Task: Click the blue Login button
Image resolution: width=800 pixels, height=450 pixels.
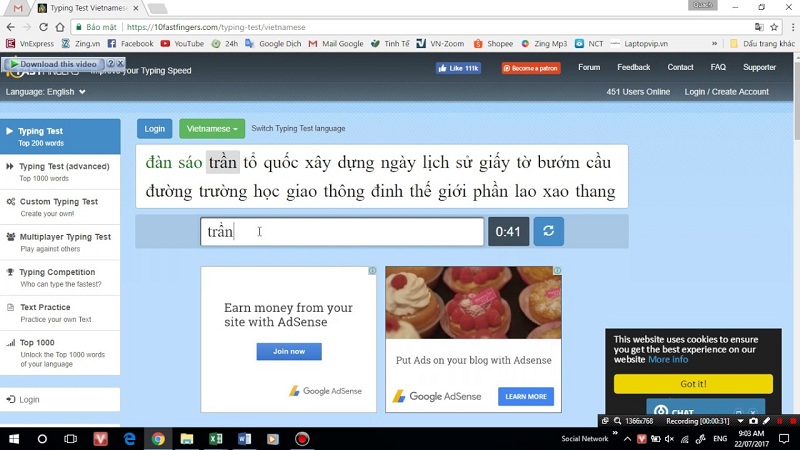Action: pyautogui.click(x=154, y=129)
